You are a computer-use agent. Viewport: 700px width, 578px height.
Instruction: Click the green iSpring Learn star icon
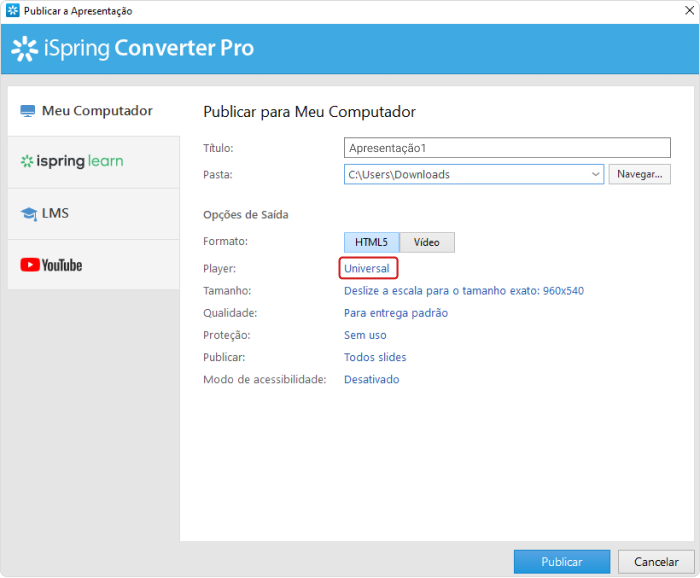click(x=27, y=161)
